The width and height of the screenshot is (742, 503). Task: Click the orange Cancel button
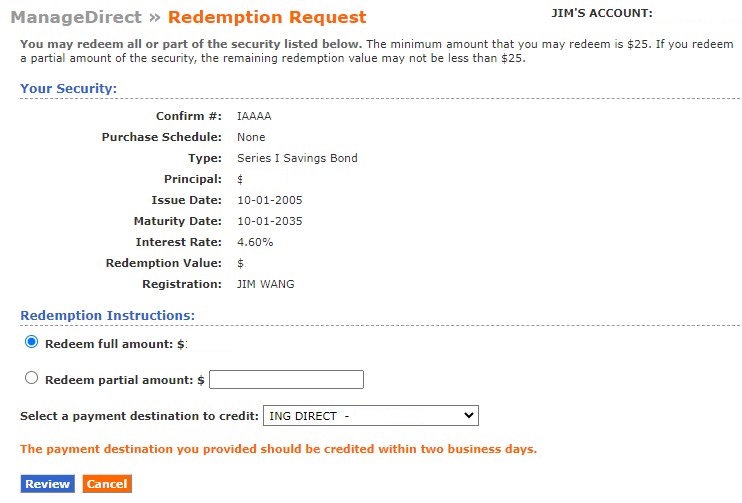tap(106, 484)
